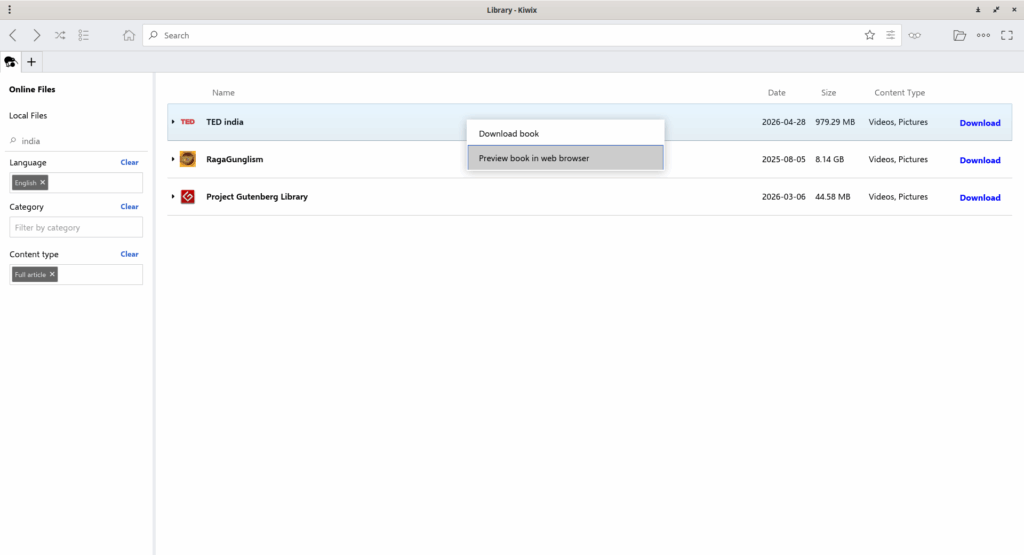Click the size 44.58 MB

tap(833, 197)
